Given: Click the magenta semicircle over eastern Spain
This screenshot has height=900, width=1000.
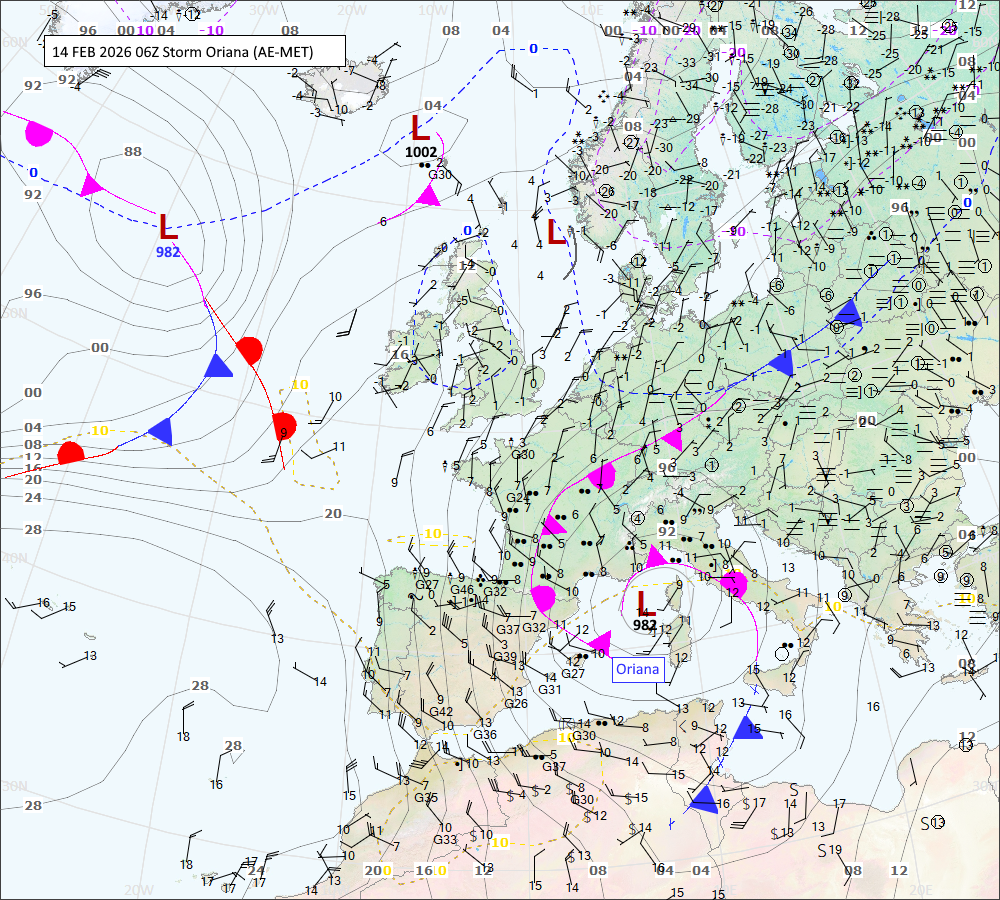Looking at the screenshot, I should (544, 599).
